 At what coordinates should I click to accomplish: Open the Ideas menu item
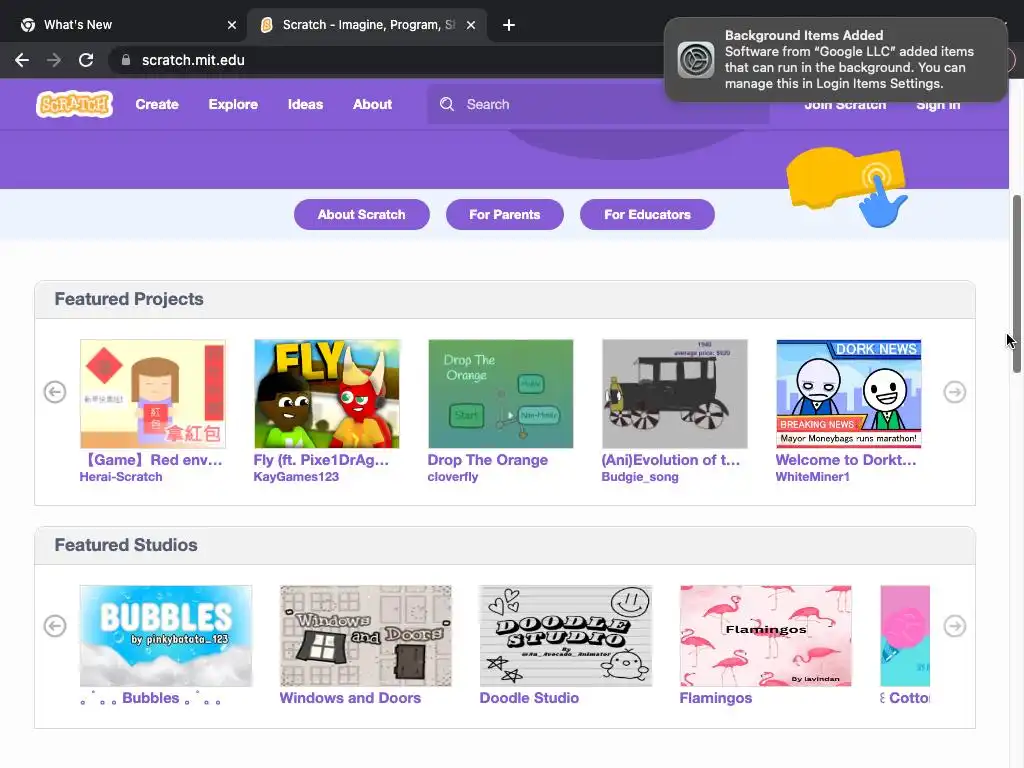306,104
